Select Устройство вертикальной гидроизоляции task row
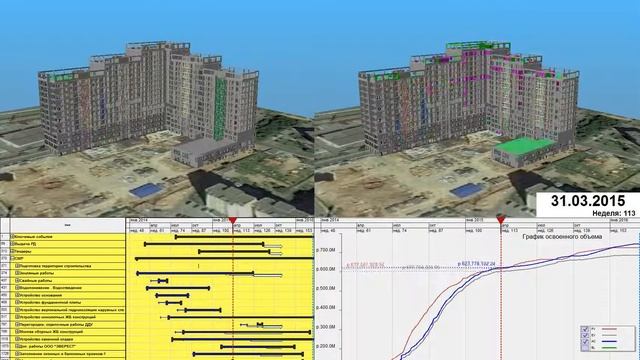This screenshot has height=360, width=640. 63,310
